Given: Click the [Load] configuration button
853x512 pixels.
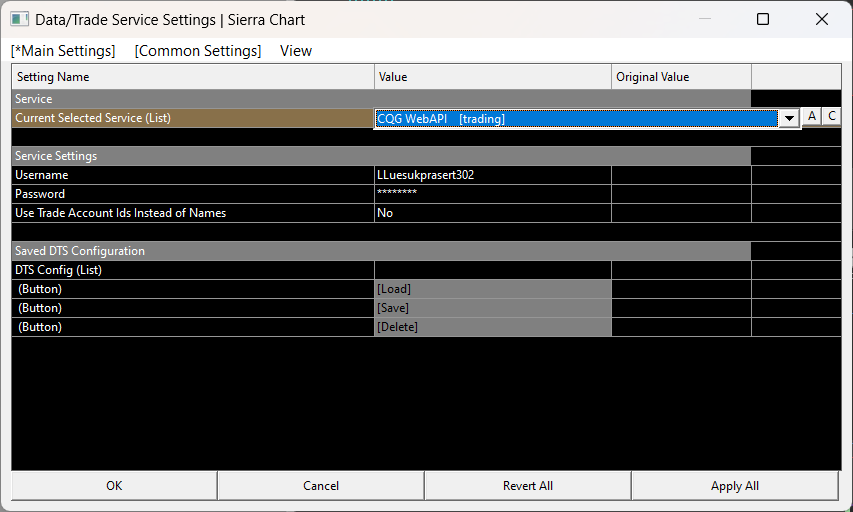Looking at the screenshot, I should pyautogui.click(x=492, y=289).
